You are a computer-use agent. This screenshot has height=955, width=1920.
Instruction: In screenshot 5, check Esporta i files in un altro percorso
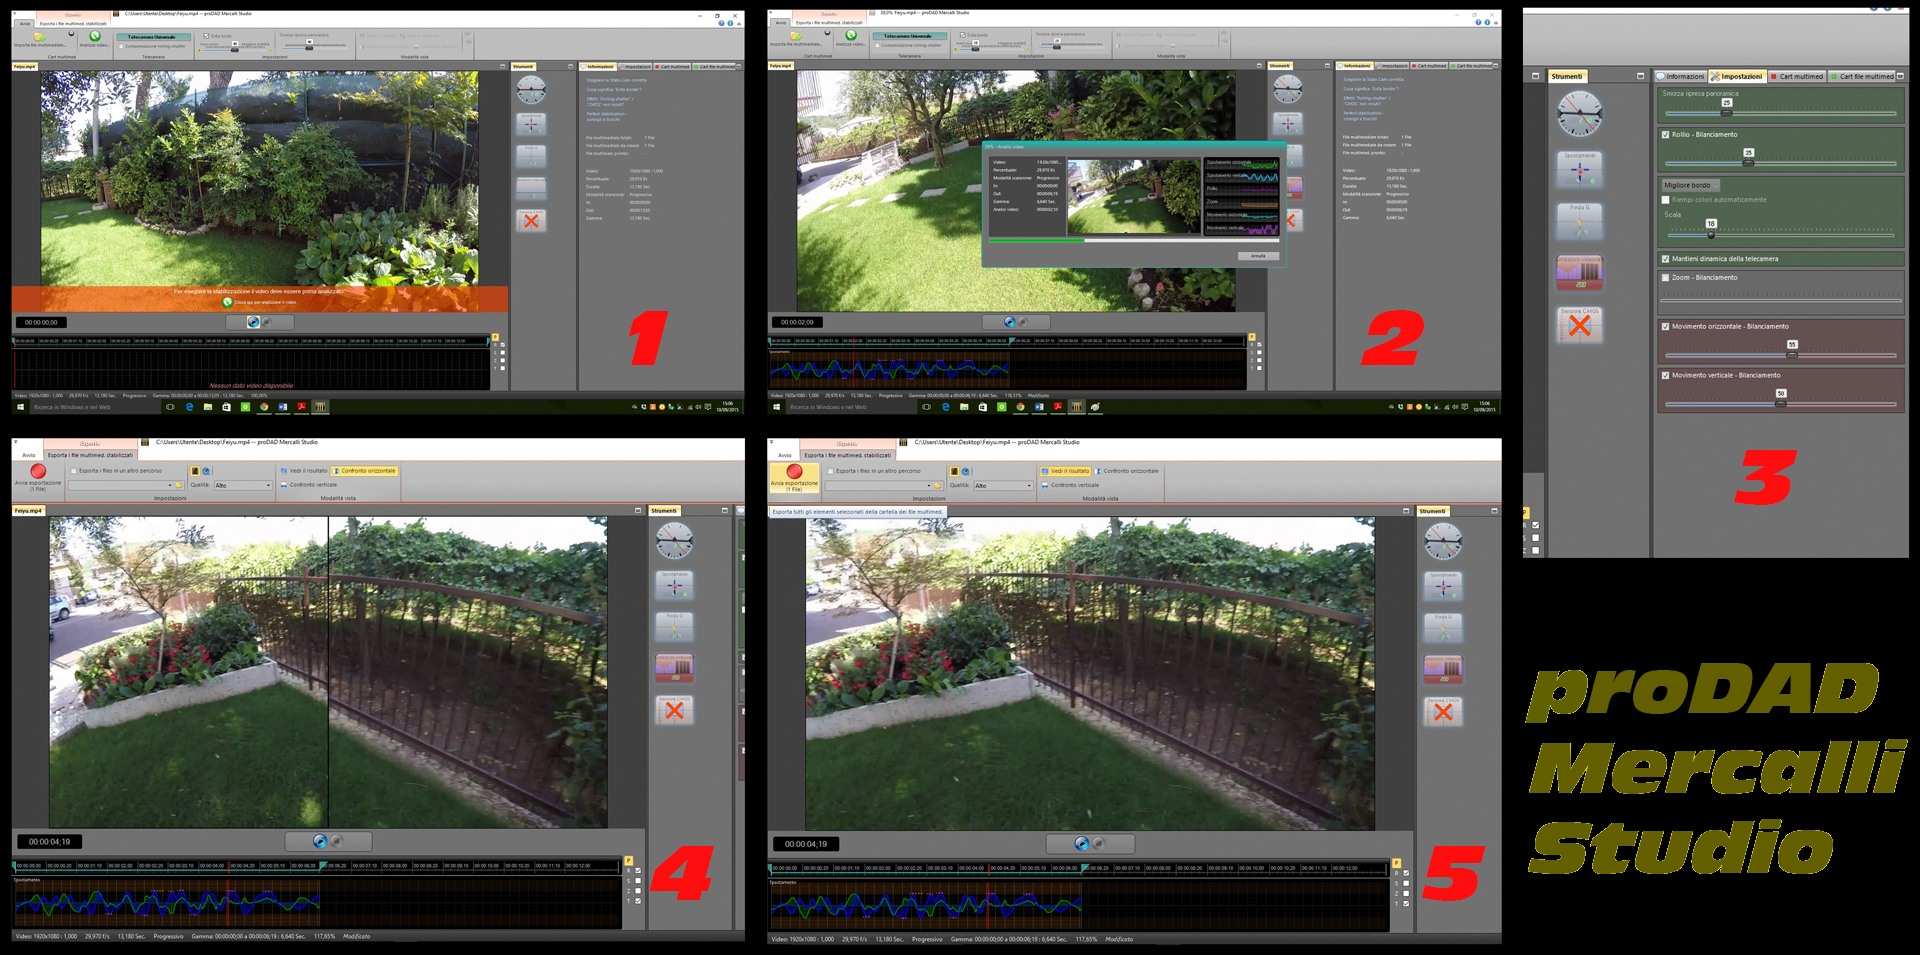pyautogui.click(x=830, y=471)
